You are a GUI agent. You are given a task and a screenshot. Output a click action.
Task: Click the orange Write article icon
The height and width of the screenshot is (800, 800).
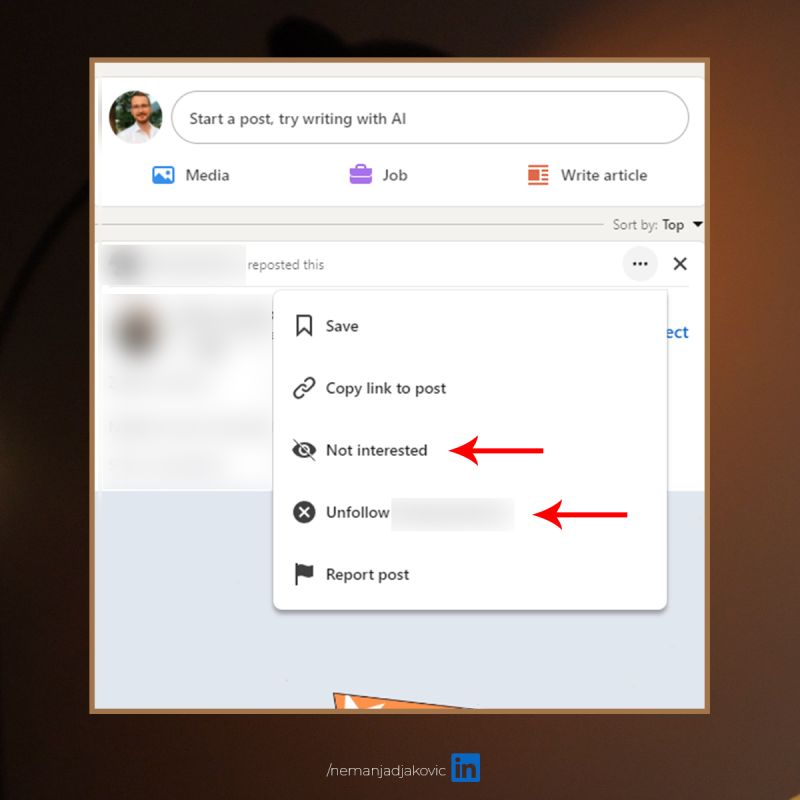(x=538, y=175)
